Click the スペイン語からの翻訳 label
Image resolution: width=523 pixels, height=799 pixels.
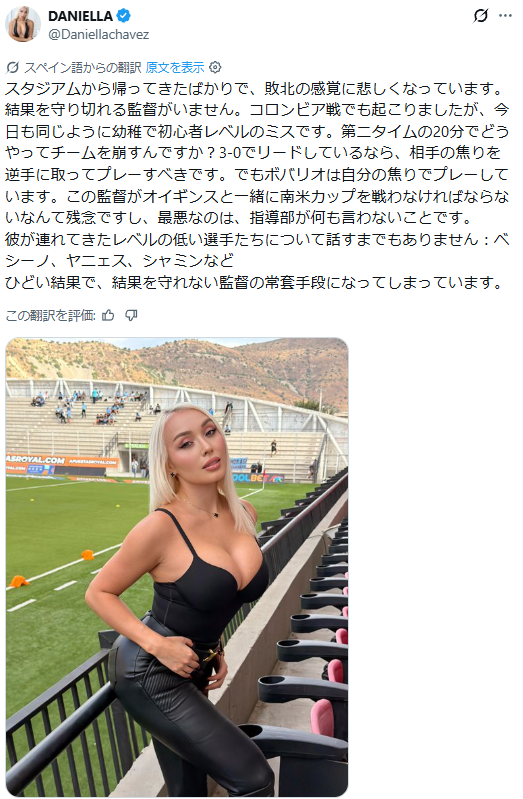pos(83,67)
